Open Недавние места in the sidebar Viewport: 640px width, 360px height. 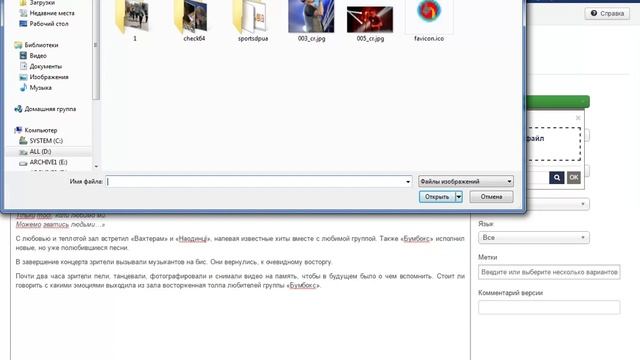(52, 13)
